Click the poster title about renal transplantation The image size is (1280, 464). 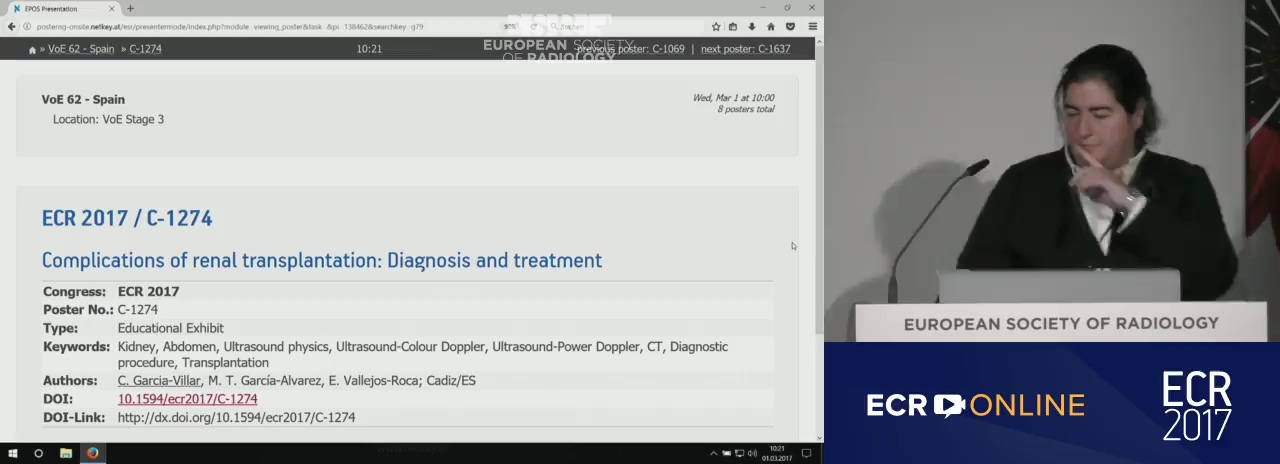coord(321,260)
